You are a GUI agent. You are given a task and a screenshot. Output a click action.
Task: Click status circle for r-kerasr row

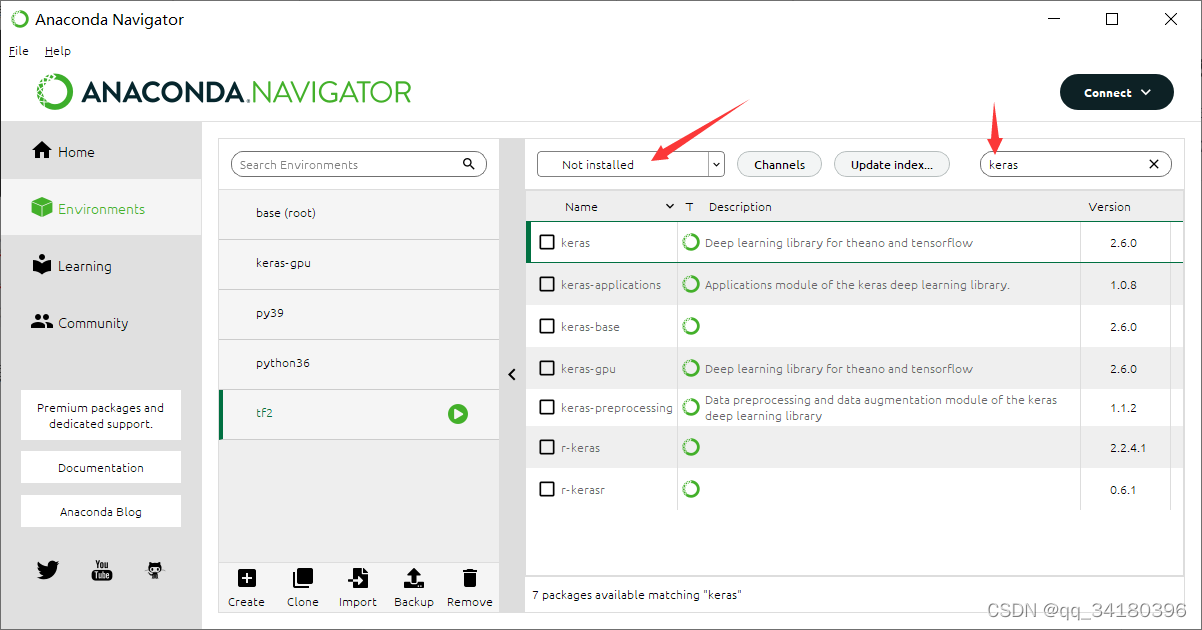coord(691,489)
